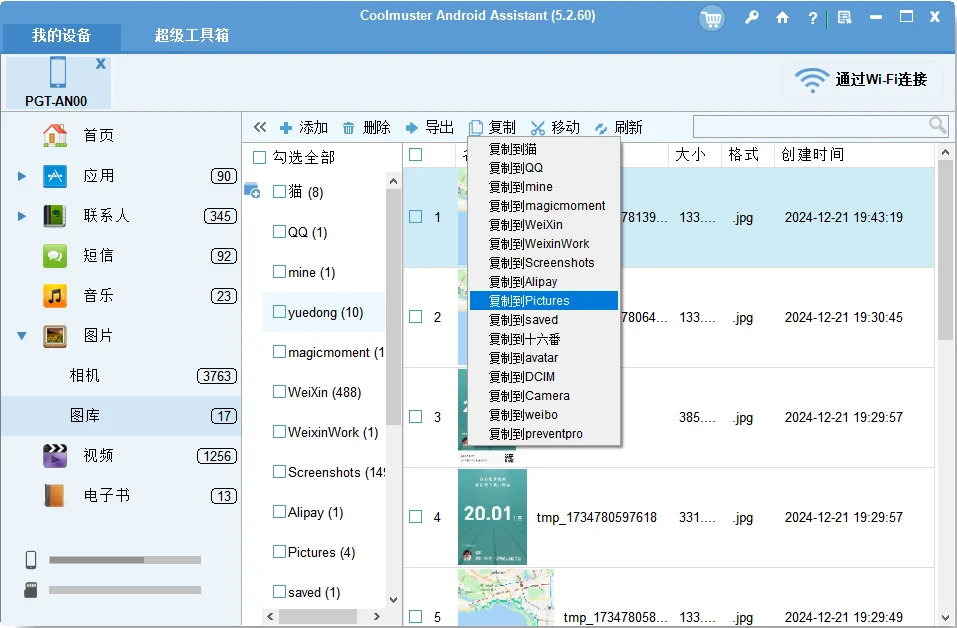This screenshot has height=628, width=957.
Task: Choose 复制到Pictures from the copy menu
Action: click(544, 301)
